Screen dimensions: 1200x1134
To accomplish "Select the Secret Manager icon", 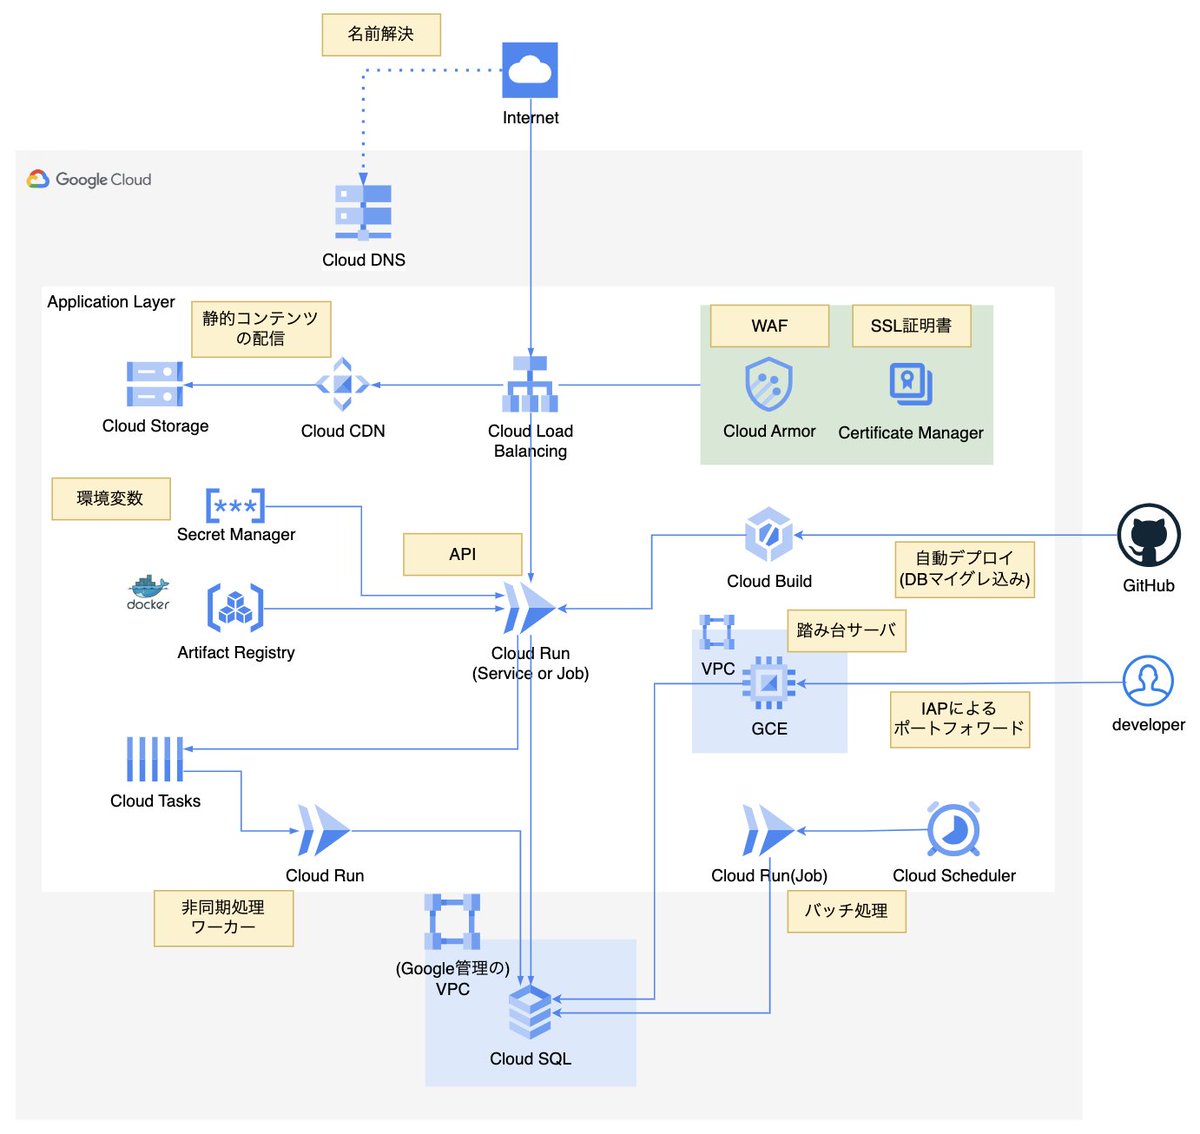I will 235,505.
